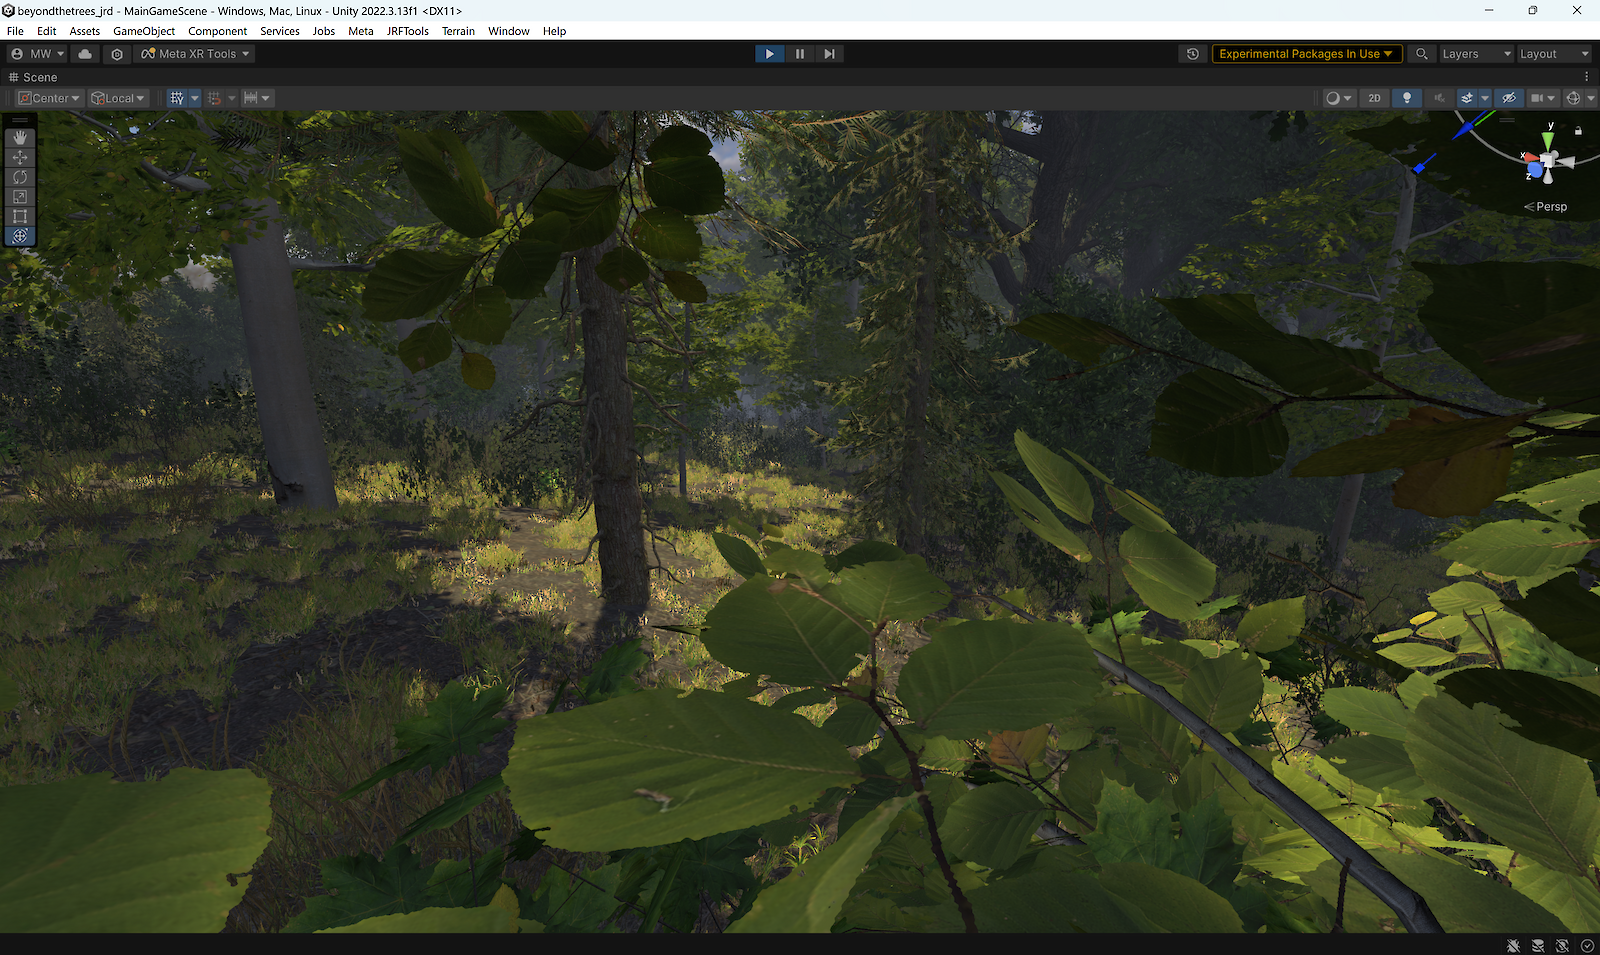Screen dimensions: 1600x955
Task: Unmute scene audio
Action: (1438, 97)
